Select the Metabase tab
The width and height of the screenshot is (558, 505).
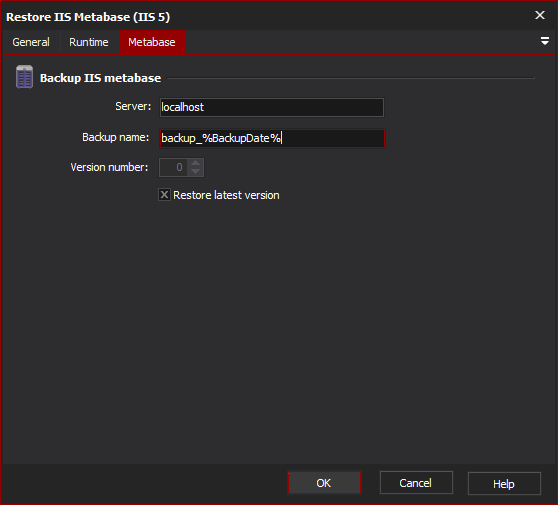[152, 42]
